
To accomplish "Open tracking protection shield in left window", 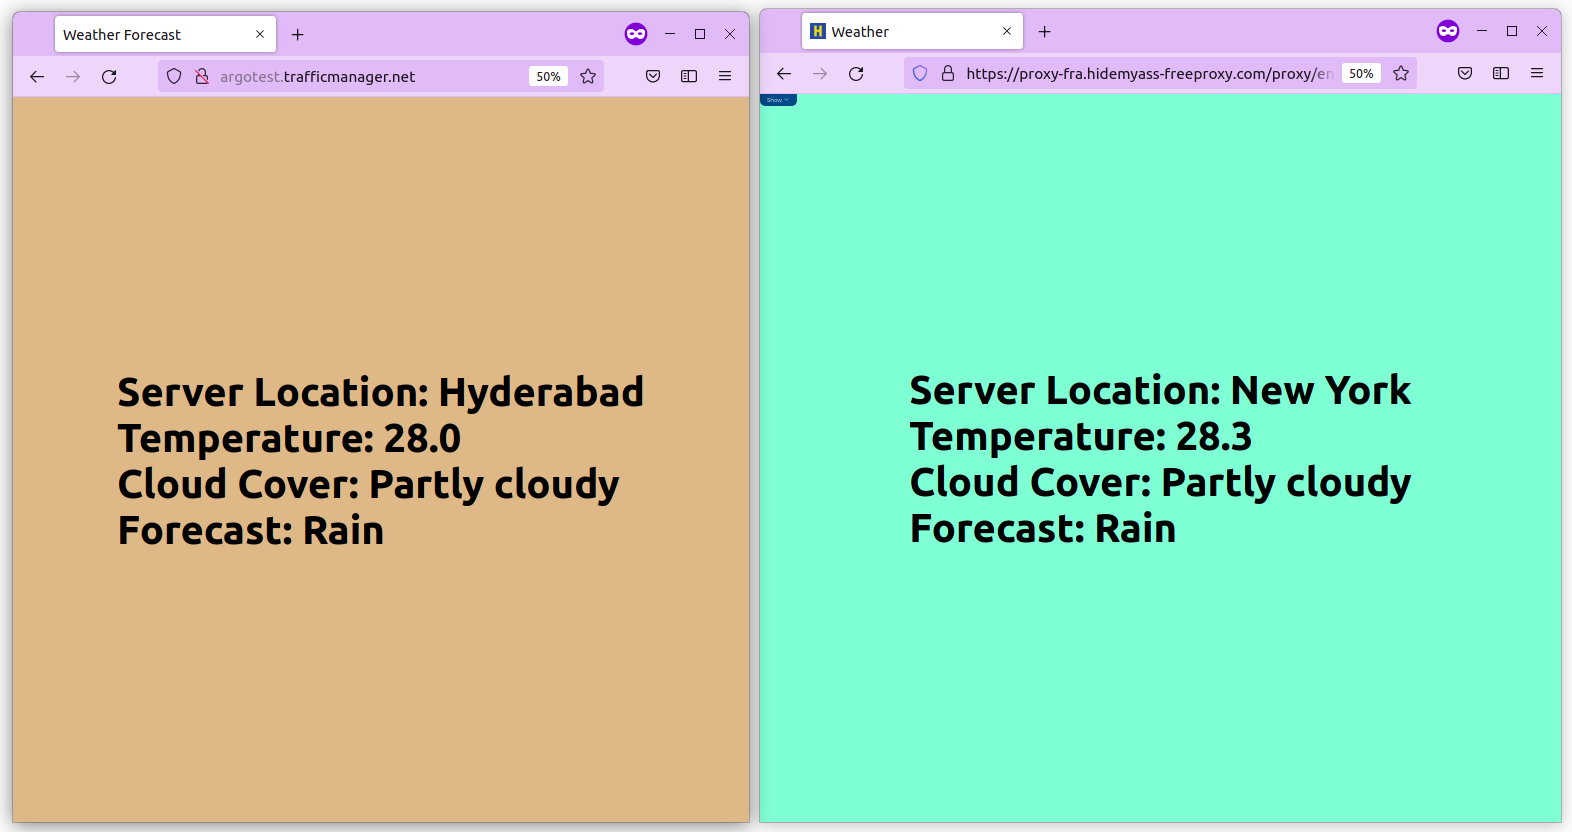I will 174,76.
